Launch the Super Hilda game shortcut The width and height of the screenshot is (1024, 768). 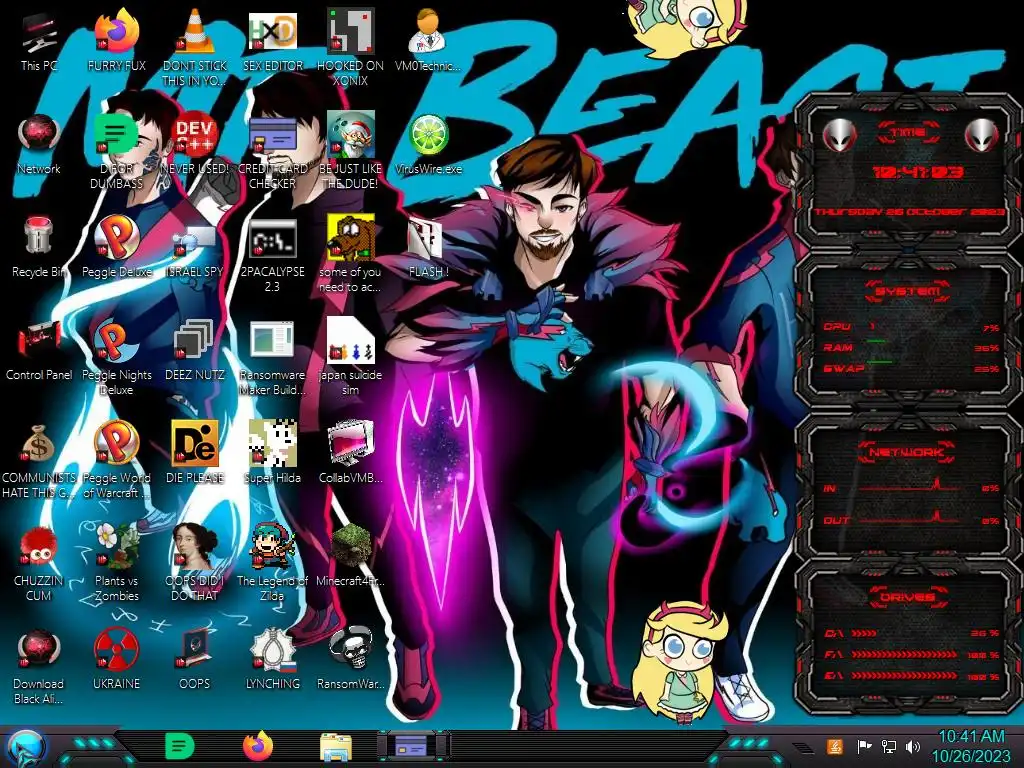click(x=272, y=454)
